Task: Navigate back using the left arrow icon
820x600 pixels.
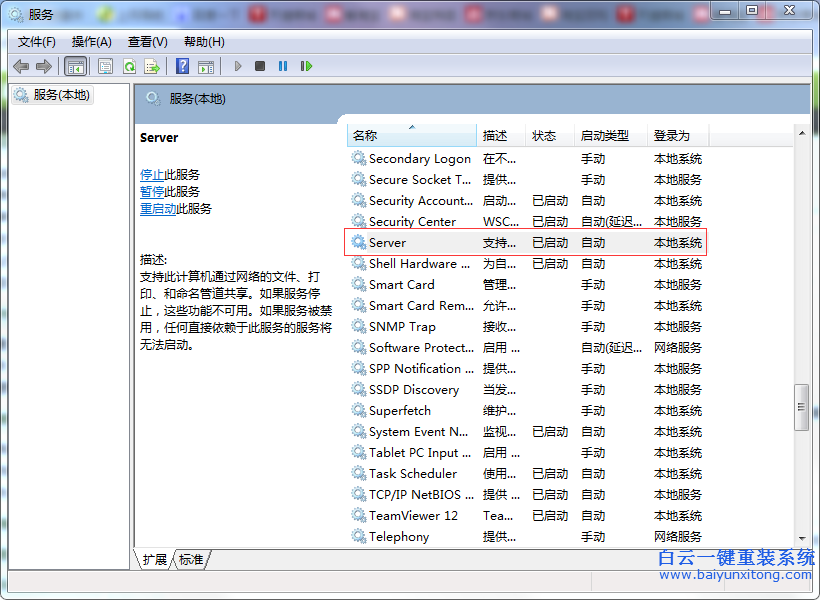Action: (20, 66)
